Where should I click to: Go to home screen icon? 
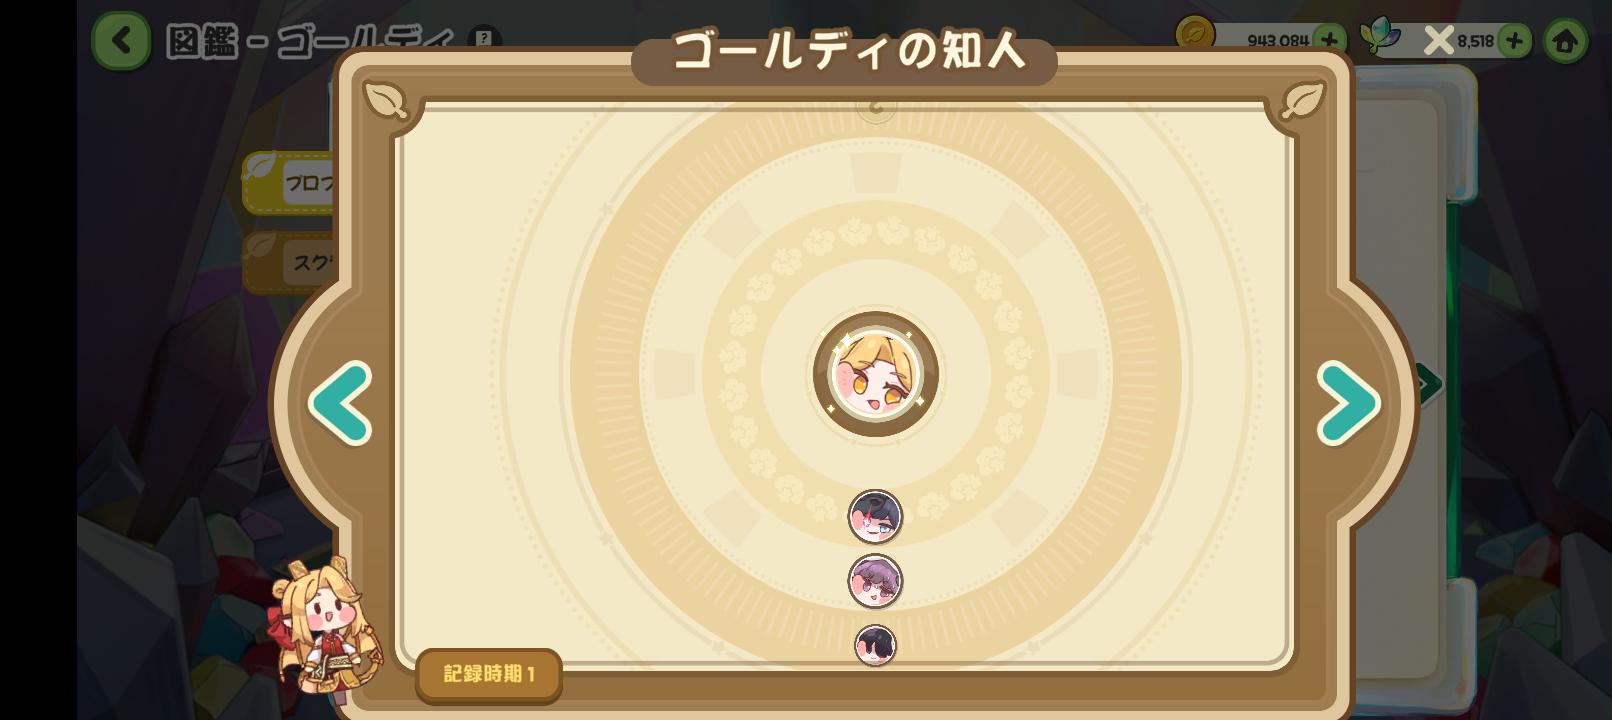point(1565,41)
